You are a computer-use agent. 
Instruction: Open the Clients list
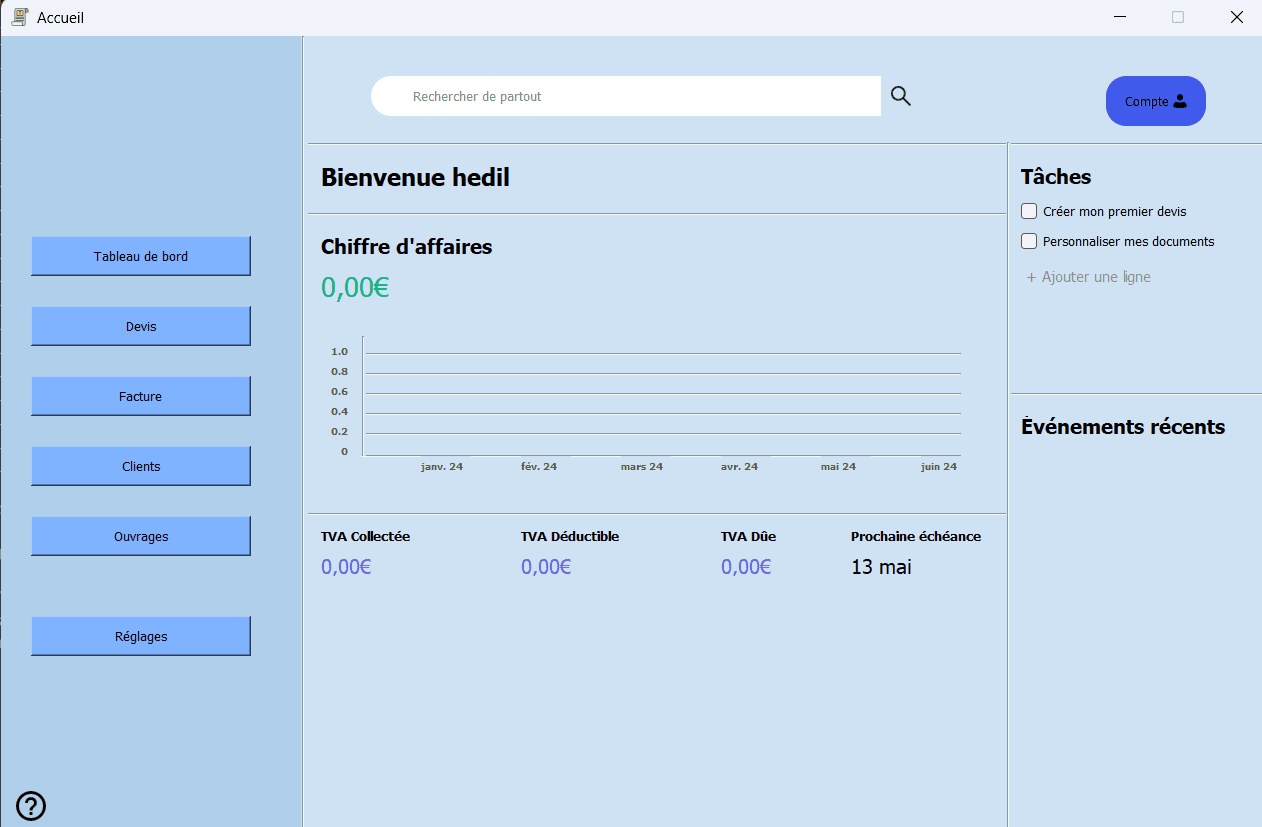(140, 466)
